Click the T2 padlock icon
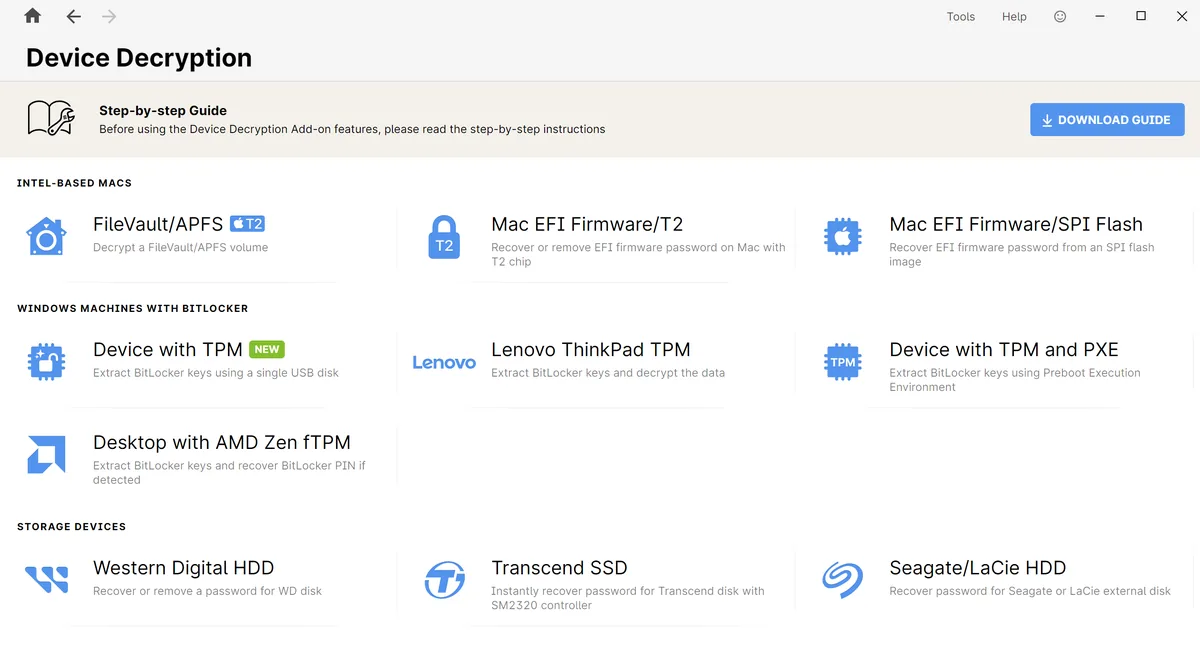The width and height of the screenshot is (1200, 656). pyautogui.click(x=444, y=238)
